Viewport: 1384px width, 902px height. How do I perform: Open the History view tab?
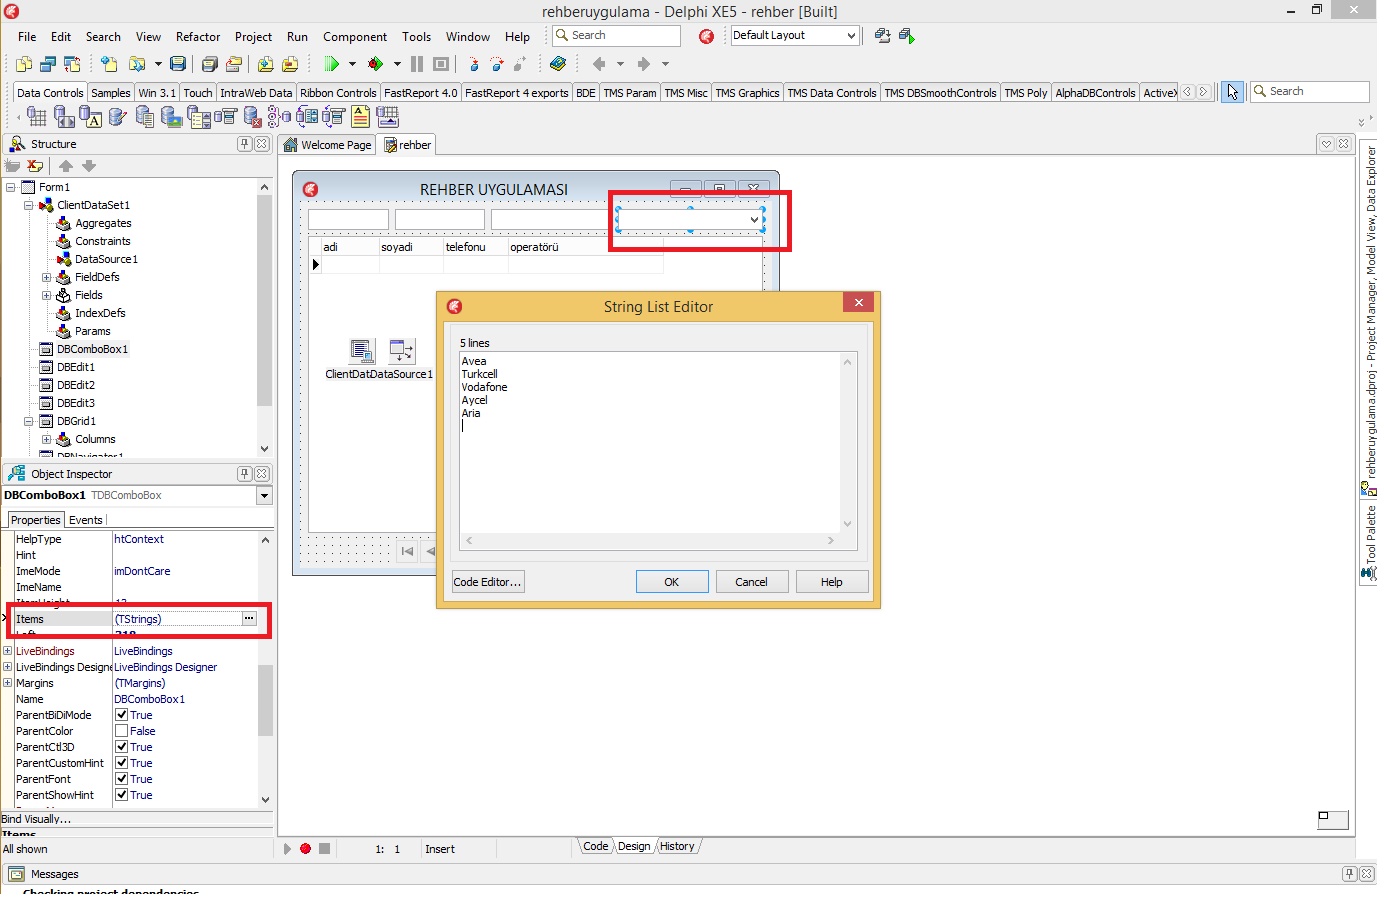tap(677, 846)
